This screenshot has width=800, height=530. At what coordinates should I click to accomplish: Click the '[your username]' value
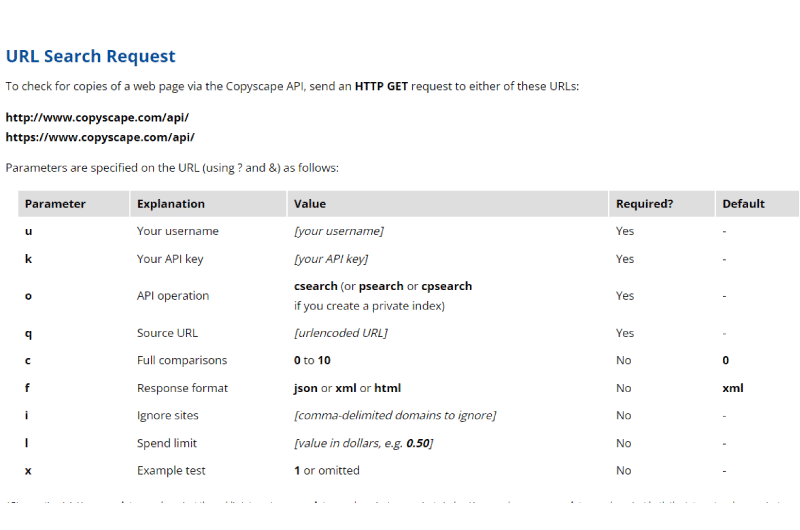[339, 231]
